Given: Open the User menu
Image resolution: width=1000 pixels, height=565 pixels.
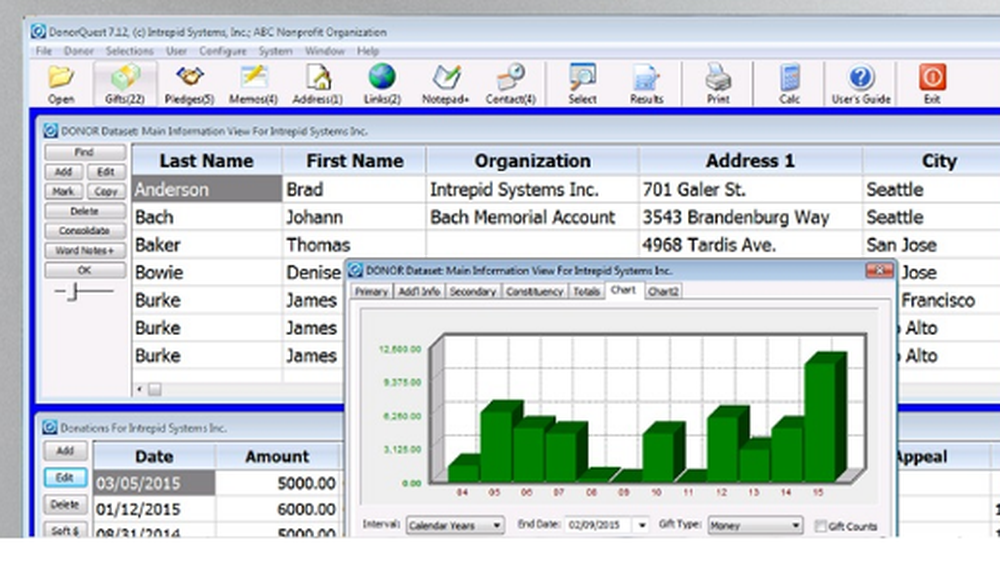Looking at the screenshot, I should 176,51.
